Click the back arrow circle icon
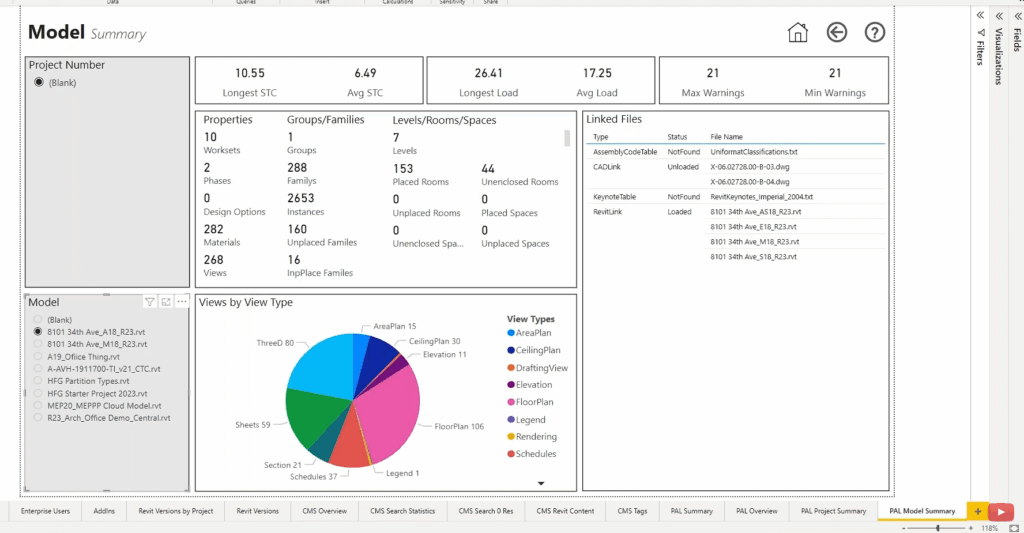 (837, 32)
